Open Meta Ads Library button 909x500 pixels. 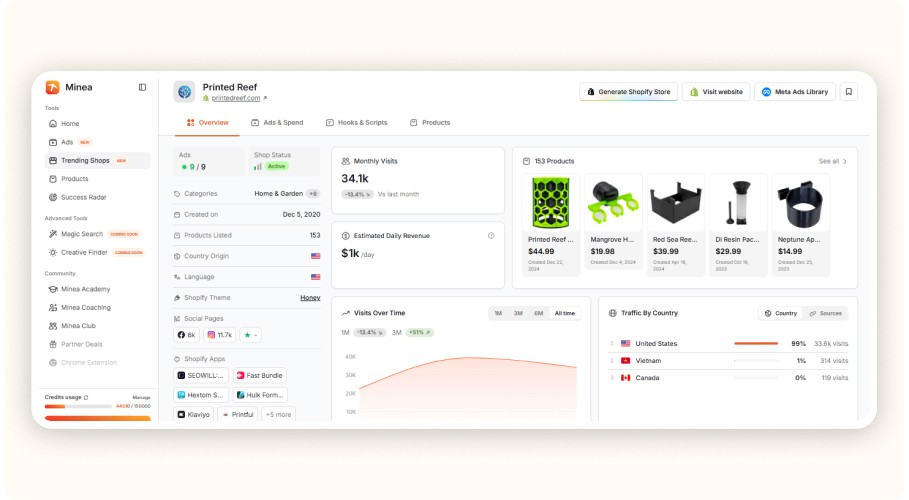tap(795, 92)
